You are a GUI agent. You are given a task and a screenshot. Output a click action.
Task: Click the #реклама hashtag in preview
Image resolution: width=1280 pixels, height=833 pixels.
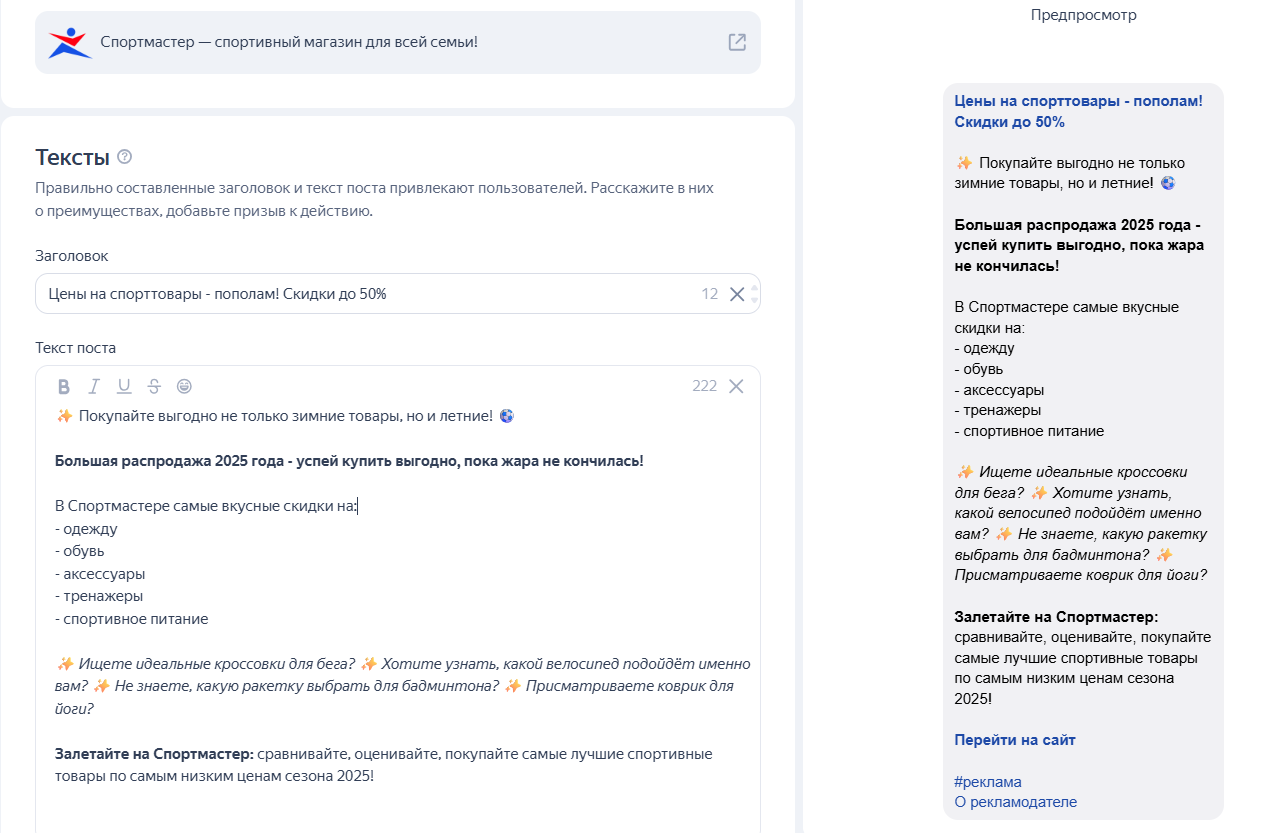[988, 782]
